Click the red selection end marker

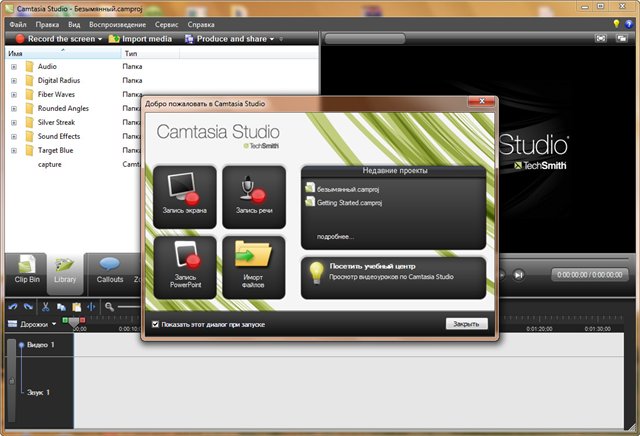point(82,320)
